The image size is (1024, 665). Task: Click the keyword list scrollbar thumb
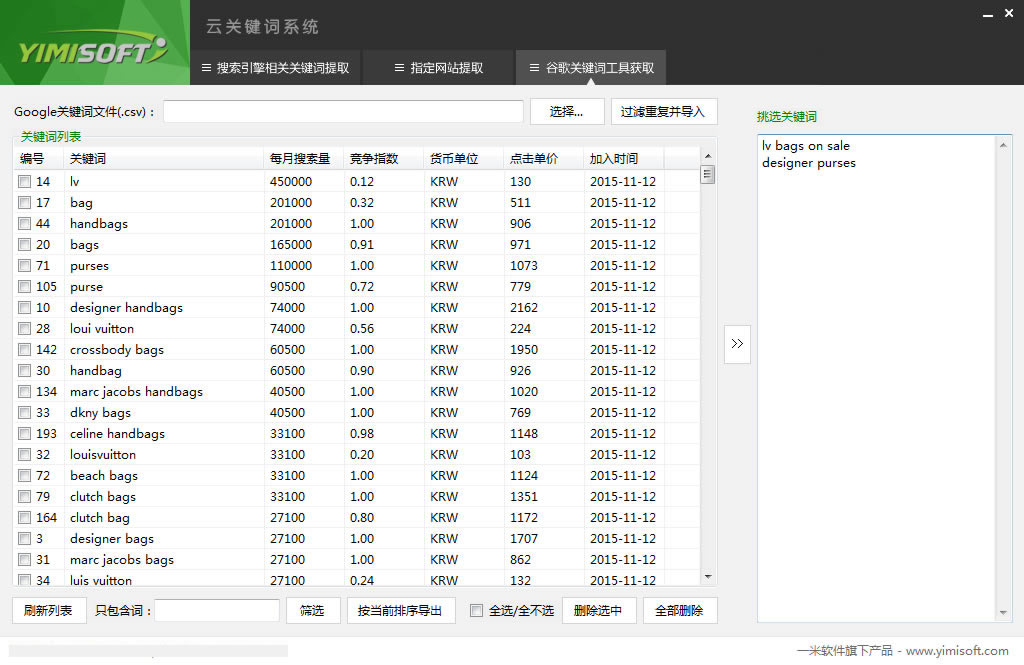[708, 174]
